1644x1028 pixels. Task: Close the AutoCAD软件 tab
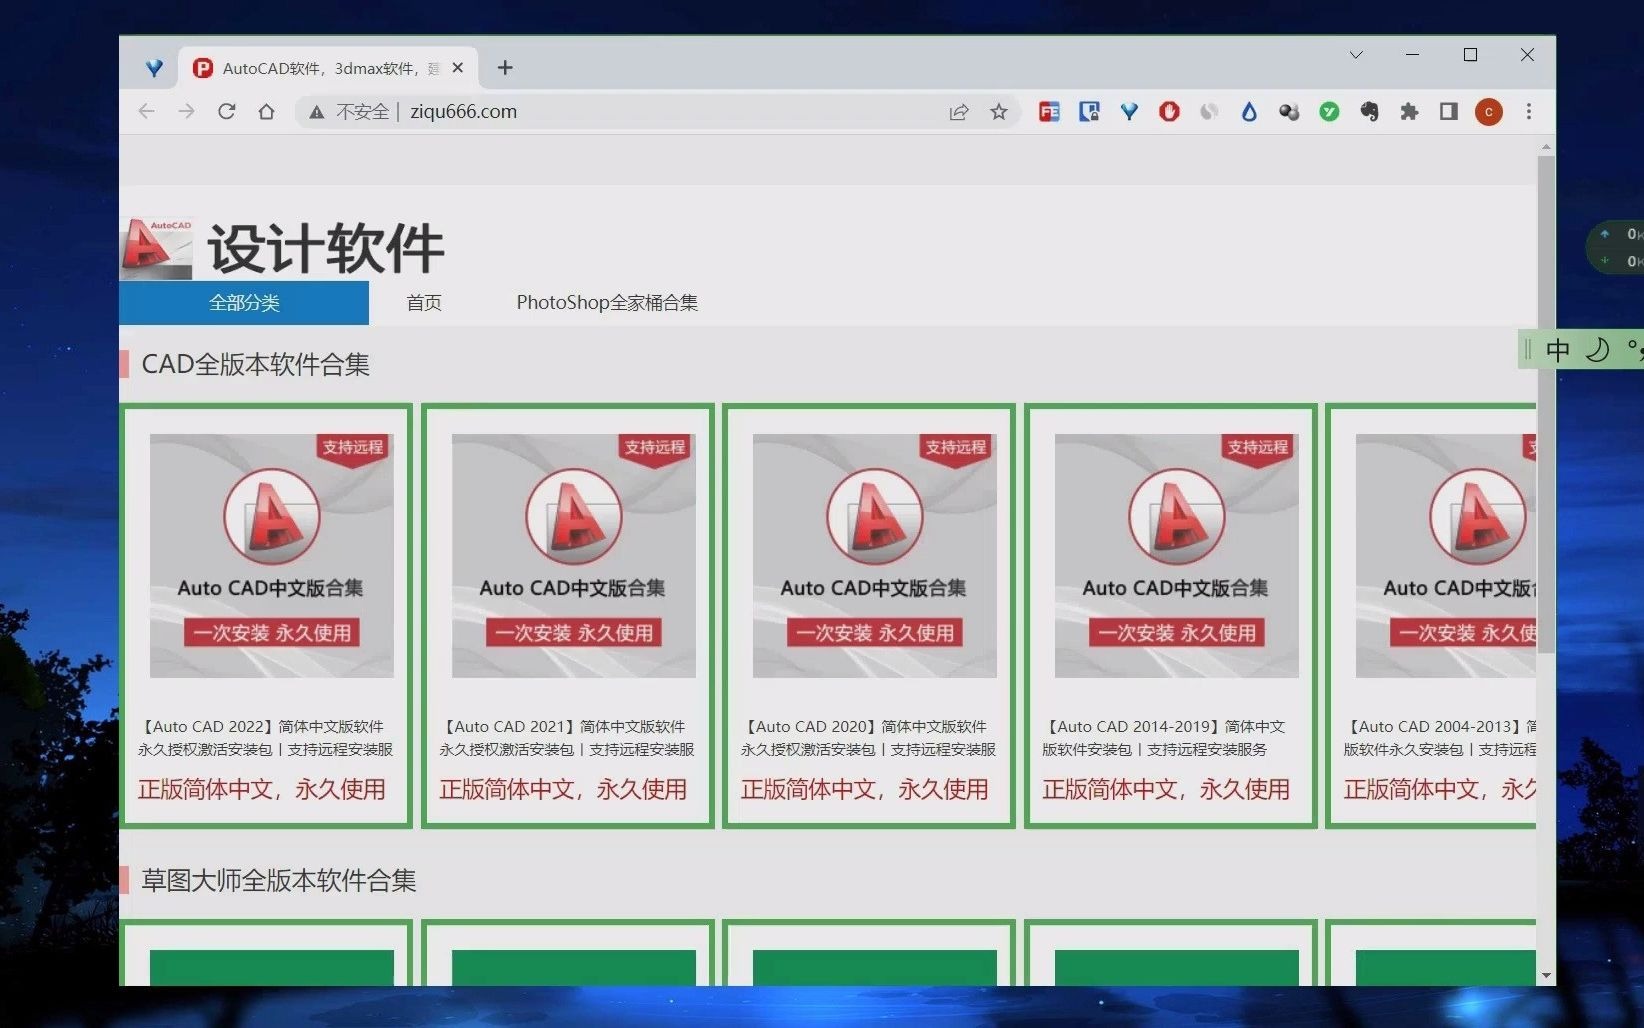pyautogui.click(x=458, y=68)
